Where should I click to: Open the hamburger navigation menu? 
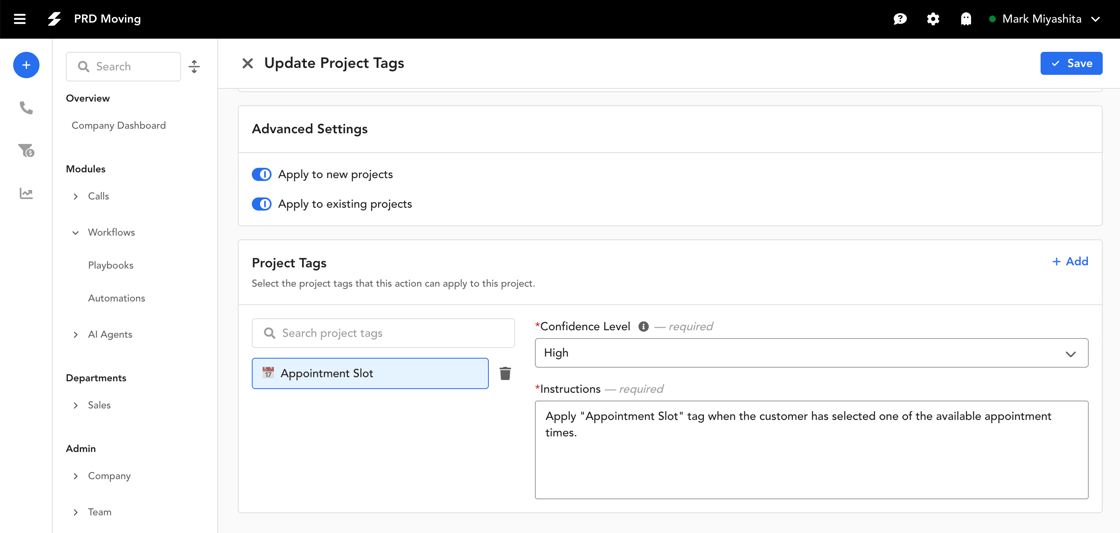[19, 19]
